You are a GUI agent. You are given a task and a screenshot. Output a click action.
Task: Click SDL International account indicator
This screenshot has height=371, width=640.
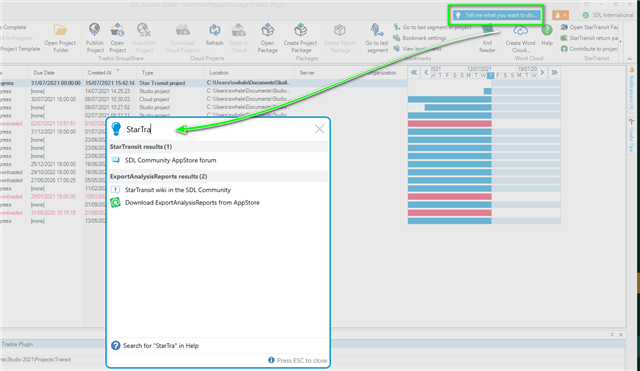pyautogui.click(x=608, y=15)
